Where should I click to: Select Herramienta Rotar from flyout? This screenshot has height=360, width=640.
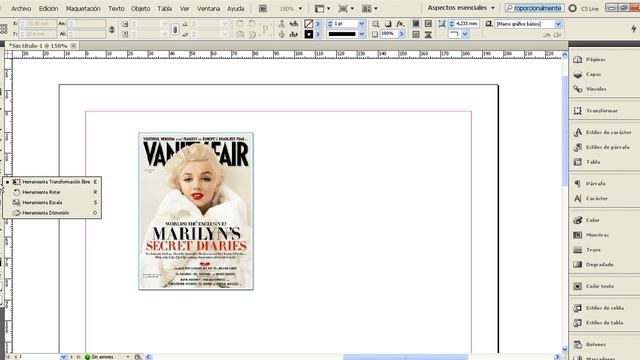[52, 192]
